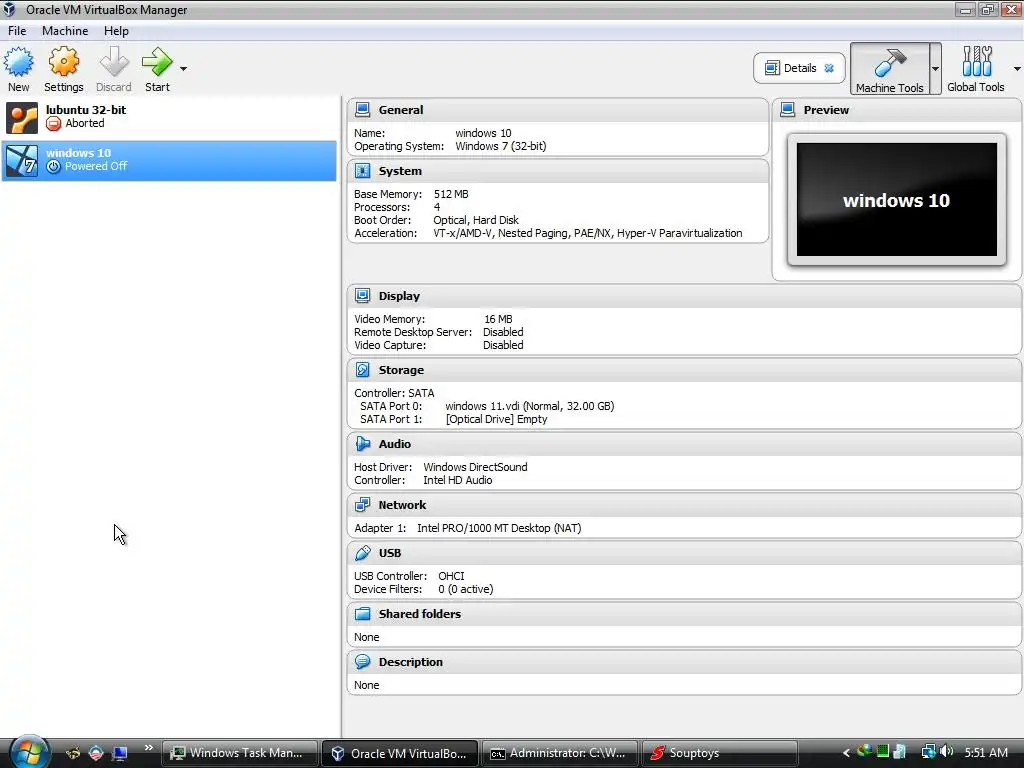Start the selected VM with green arrow

click(x=157, y=62)
